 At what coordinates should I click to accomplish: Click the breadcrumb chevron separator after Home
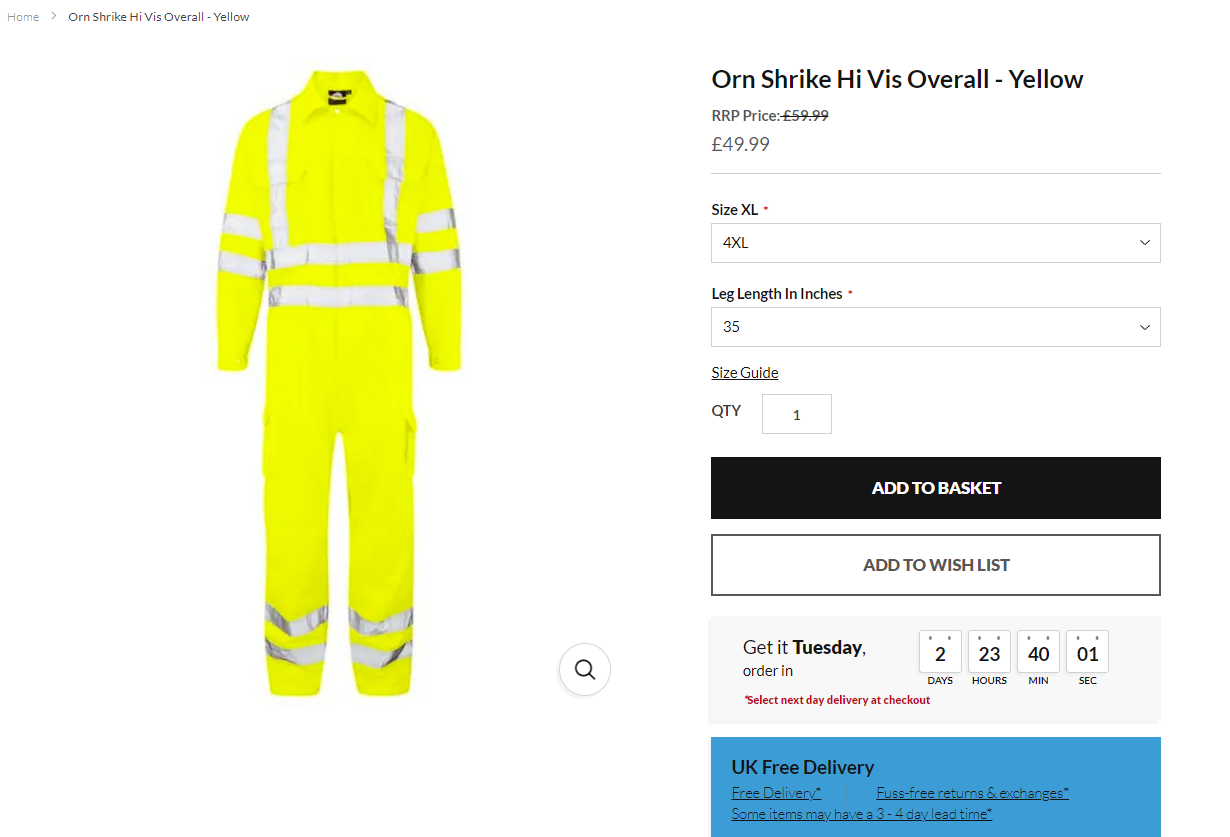tap(54, 17)
